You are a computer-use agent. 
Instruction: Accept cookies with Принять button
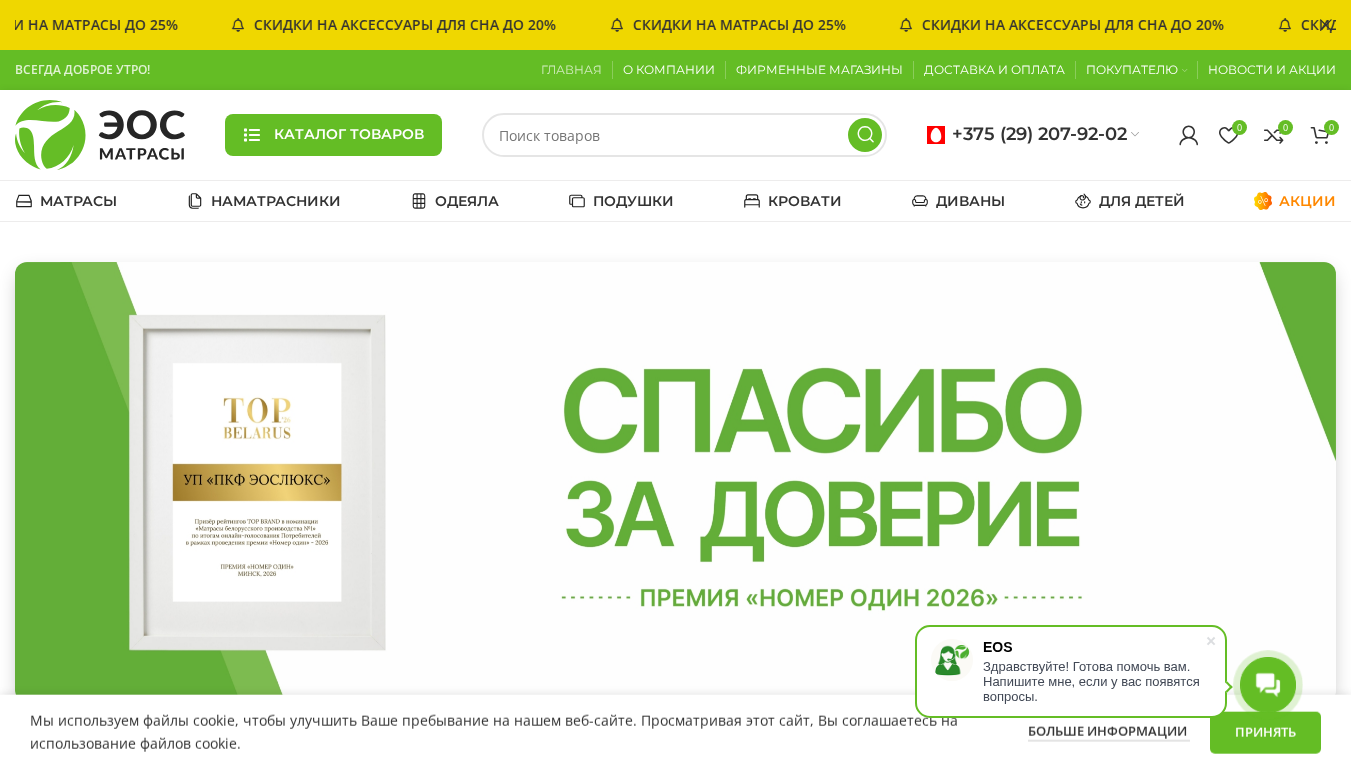coord(1265,733)
